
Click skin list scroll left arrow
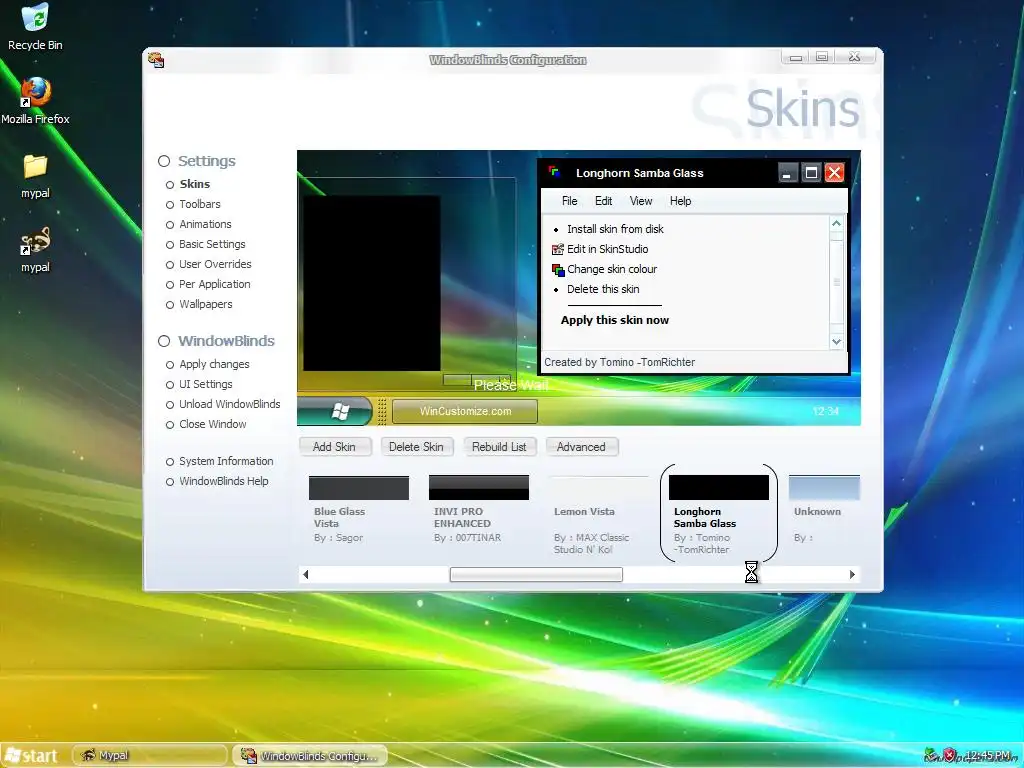tap(306, 575)
